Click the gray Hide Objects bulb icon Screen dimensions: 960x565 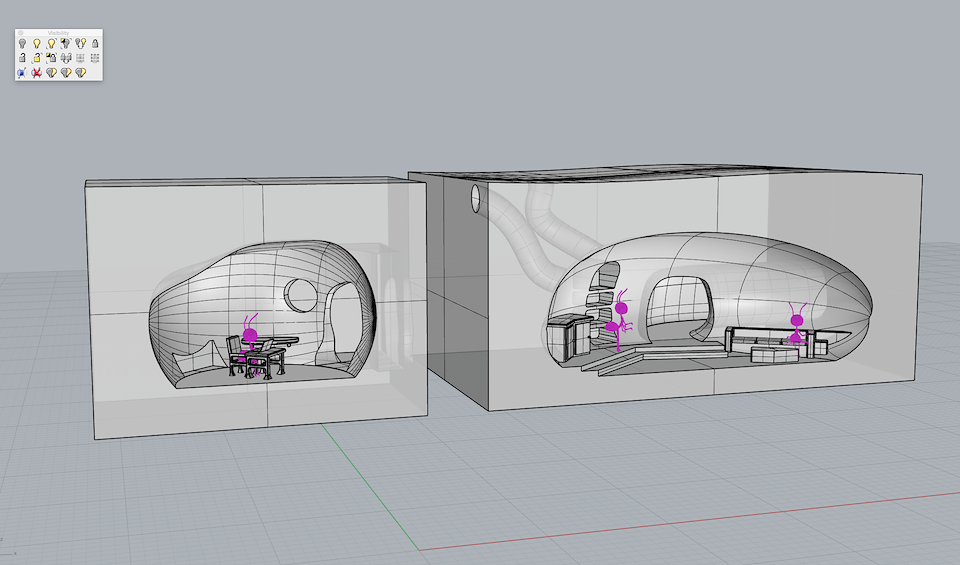point(22,43)
